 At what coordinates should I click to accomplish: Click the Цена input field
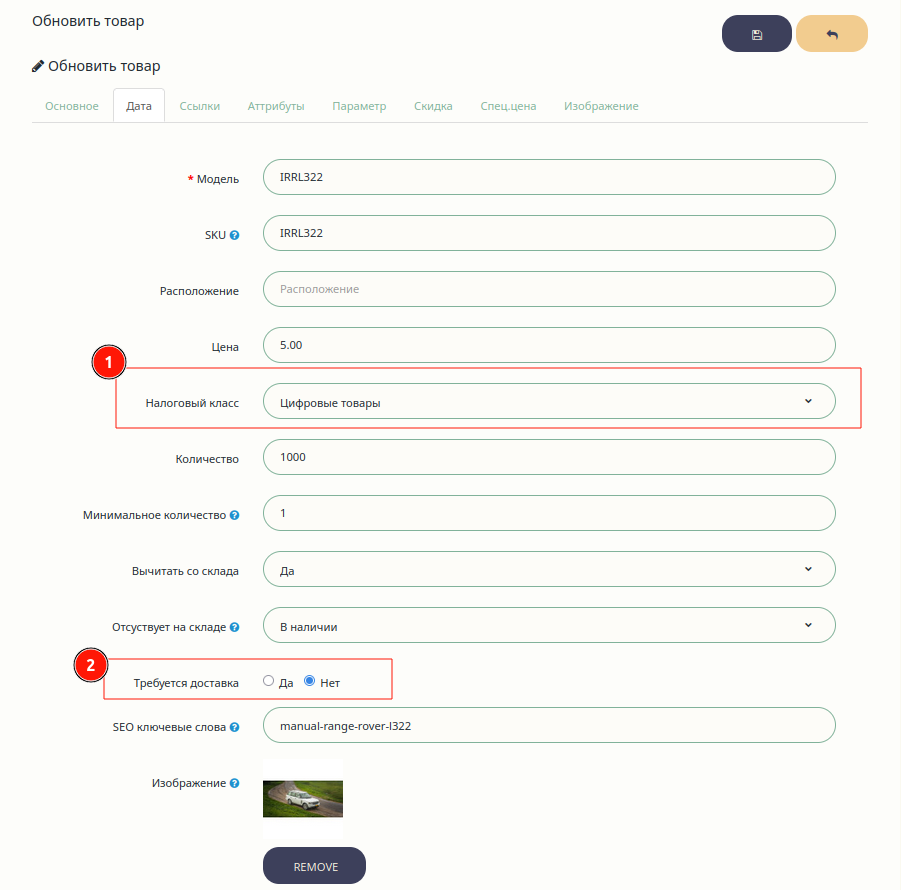(548, 345)
